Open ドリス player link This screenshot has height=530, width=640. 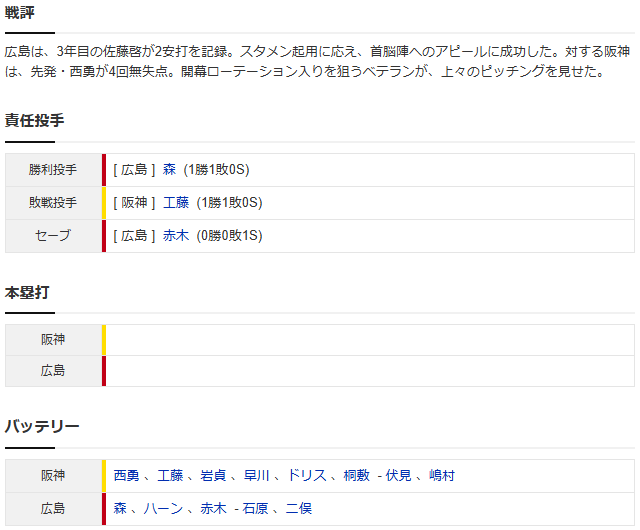[307, 475]
